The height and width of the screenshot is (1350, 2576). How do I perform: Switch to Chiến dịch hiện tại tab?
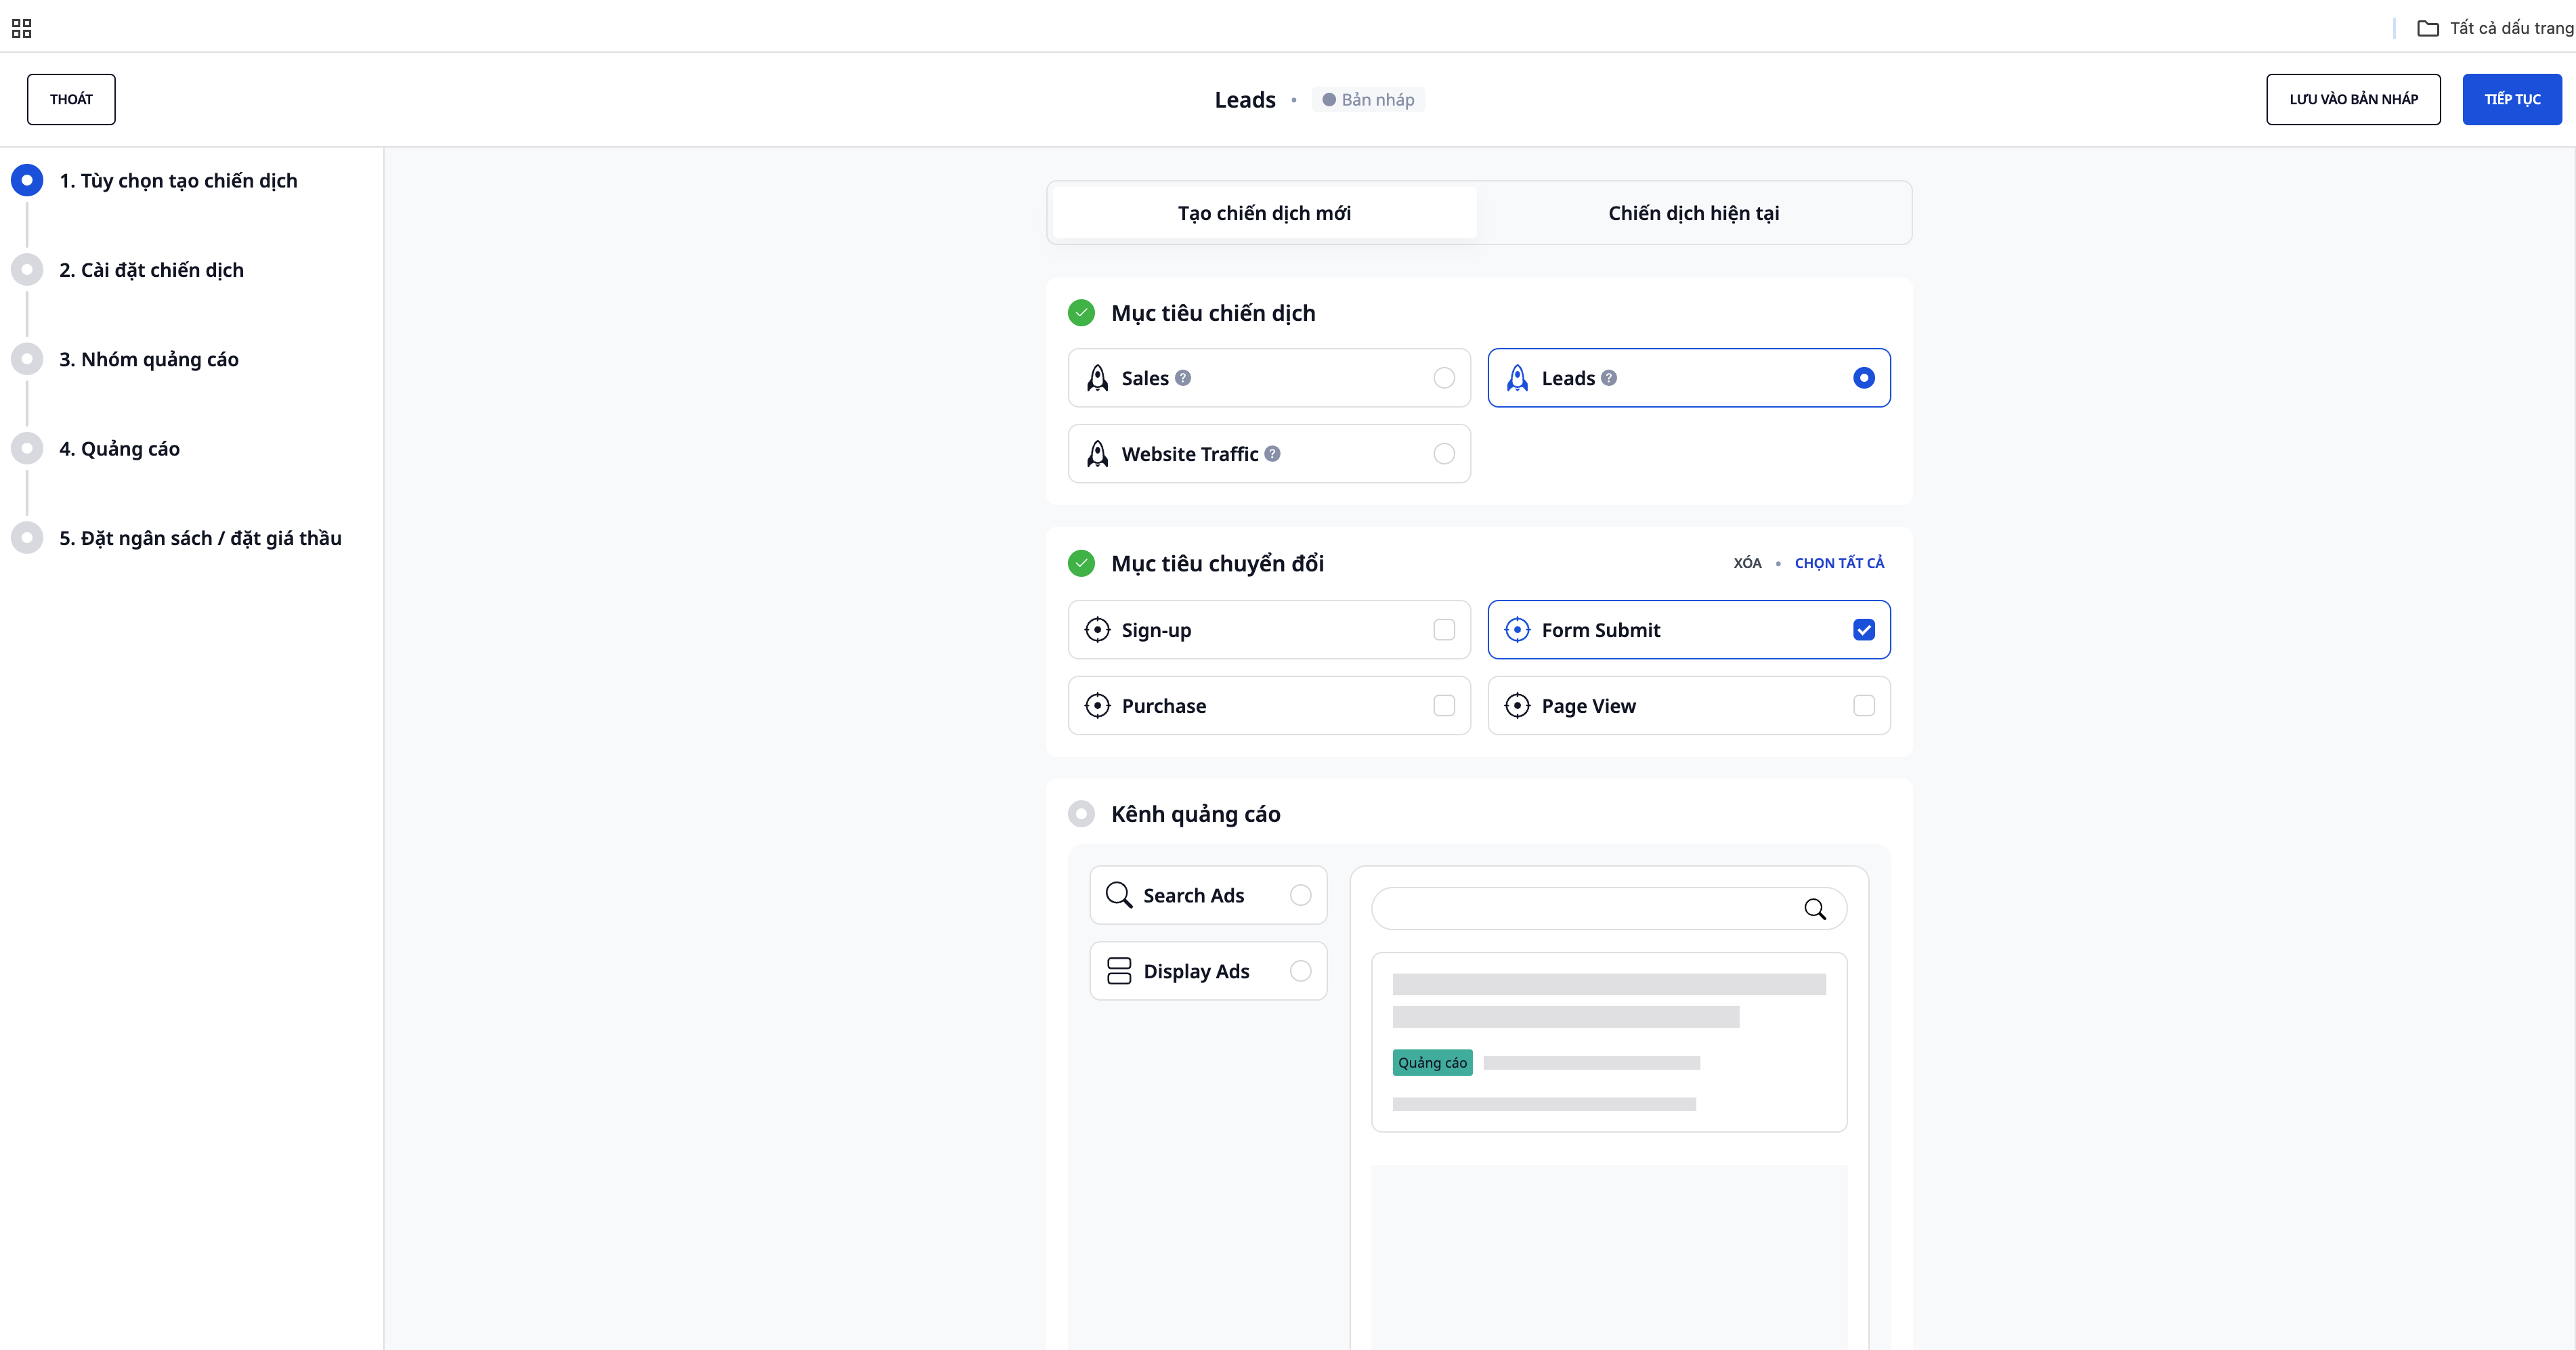click(x=1693, y=213)
